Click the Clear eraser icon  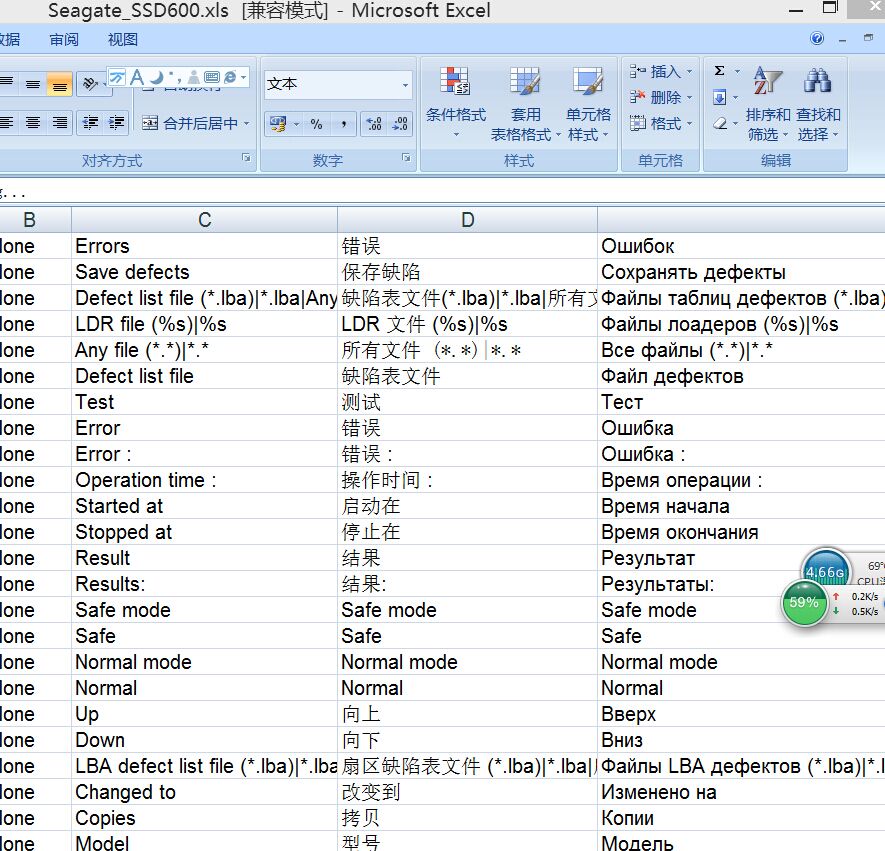pyautogui.click(x=720, y=123)
